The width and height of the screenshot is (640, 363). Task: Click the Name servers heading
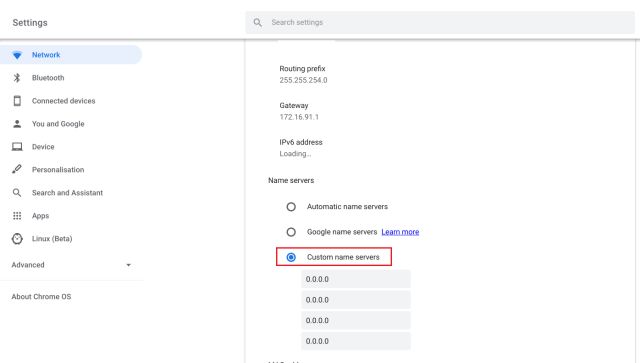pyautogui.click(x=291, y=180)
